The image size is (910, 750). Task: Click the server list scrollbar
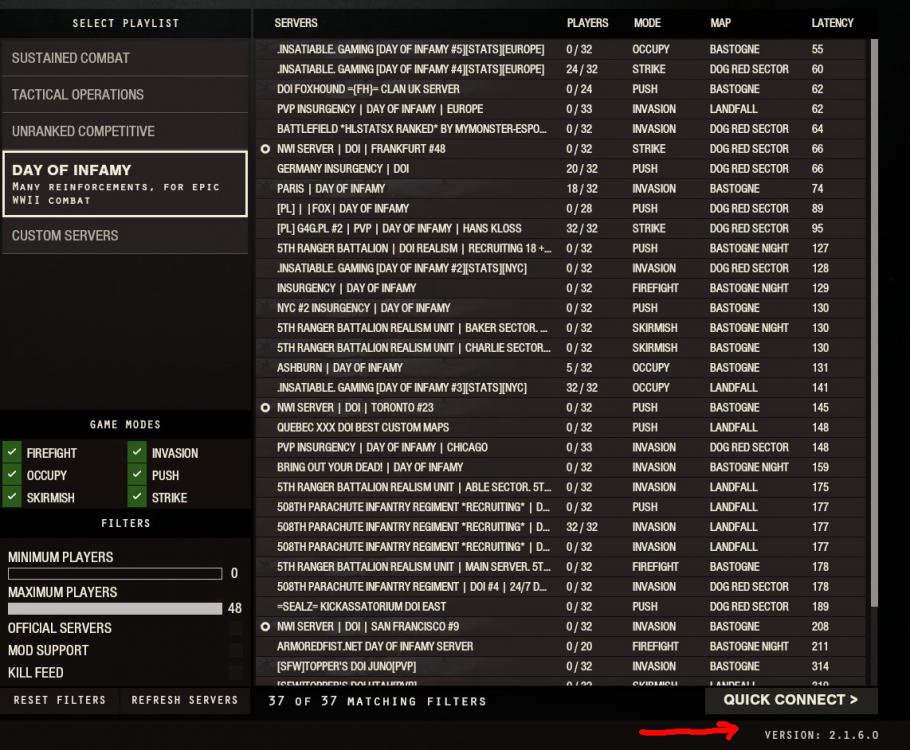pos(874,324)
